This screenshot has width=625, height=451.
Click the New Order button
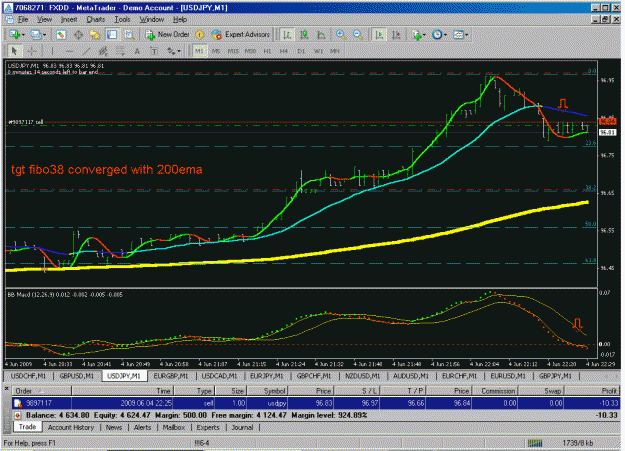pos(168,35)
